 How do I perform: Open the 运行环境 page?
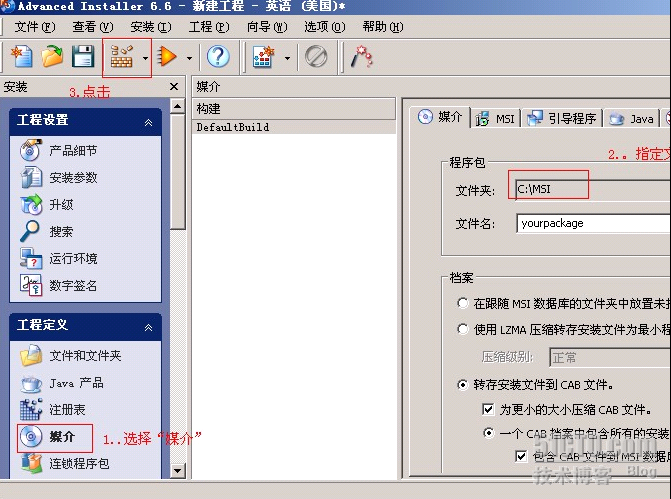[x=59, y=258]
